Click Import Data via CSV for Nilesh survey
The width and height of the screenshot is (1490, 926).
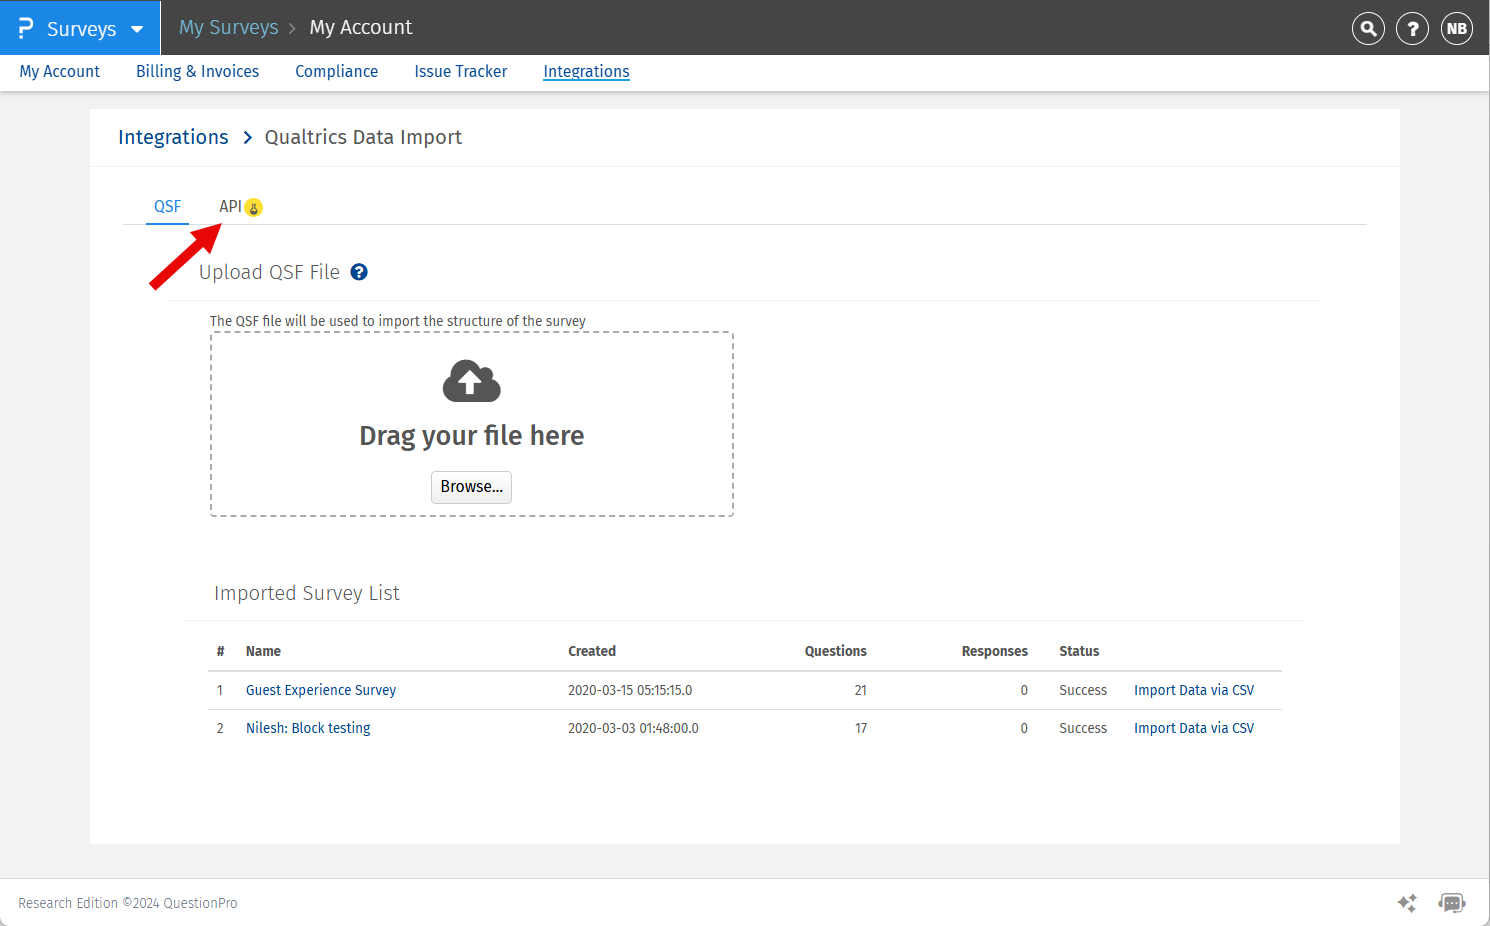pos(1193,728)
